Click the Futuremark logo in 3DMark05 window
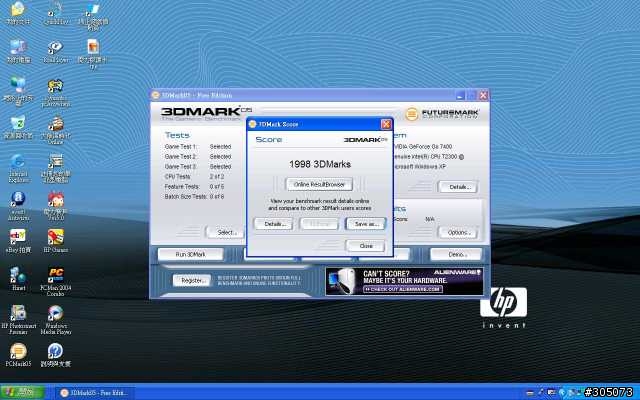This screenshot has height=400, width=640. [x=442, y=113]
